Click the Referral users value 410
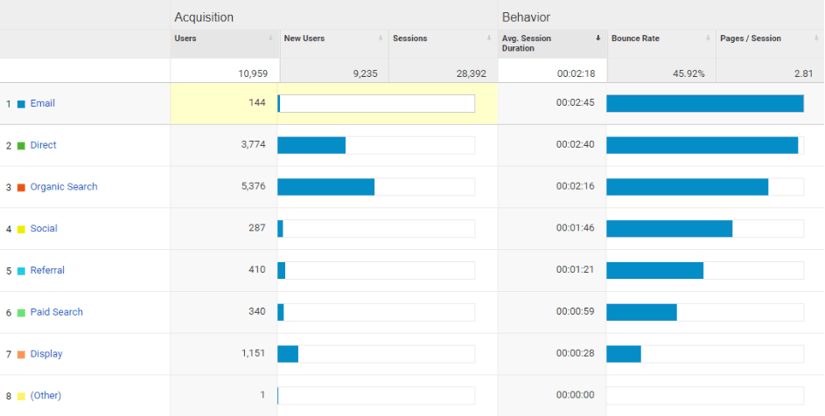The height and width of the screenshot is (416, 825). tap(257, 270)
